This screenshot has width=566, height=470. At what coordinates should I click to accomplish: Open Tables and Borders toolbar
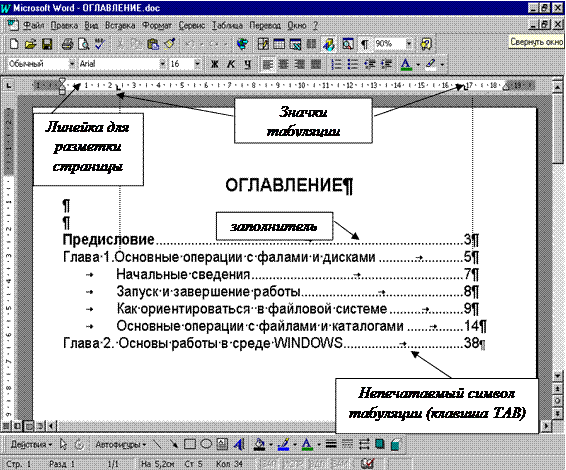(263, 44)
